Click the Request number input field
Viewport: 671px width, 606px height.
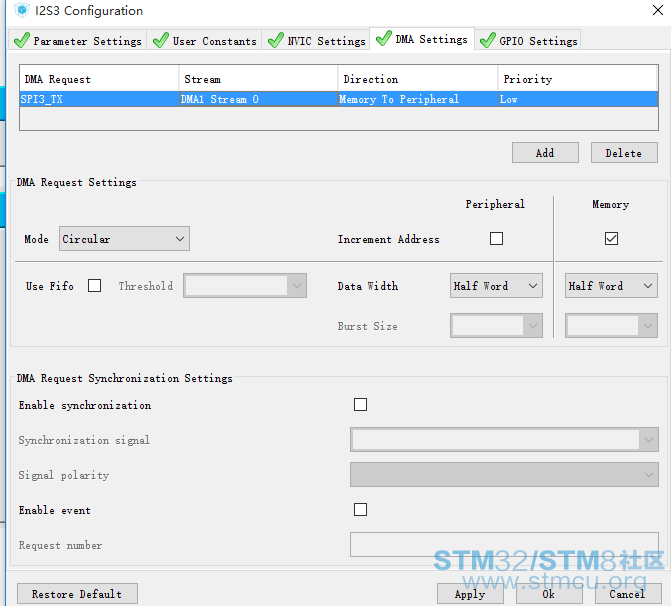tap(504, 544)
